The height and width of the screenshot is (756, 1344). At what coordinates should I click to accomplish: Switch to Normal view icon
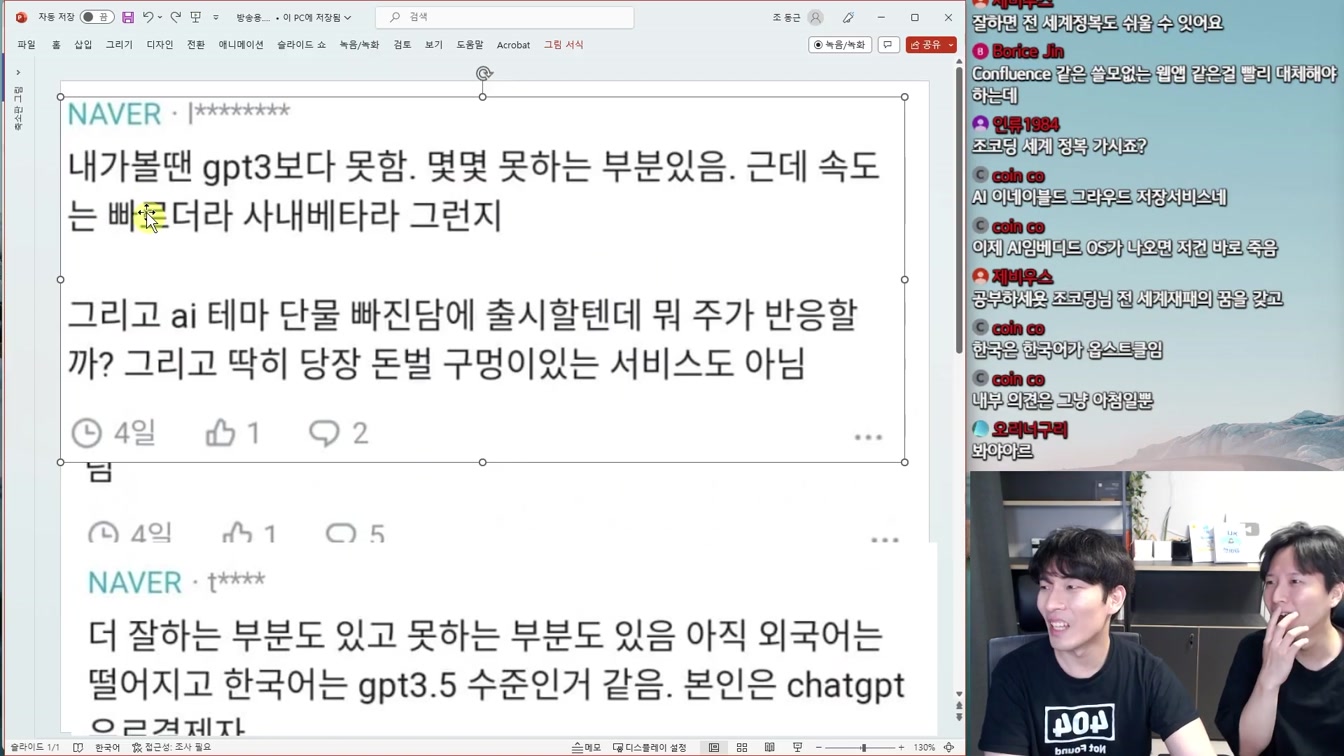(714, 747)
